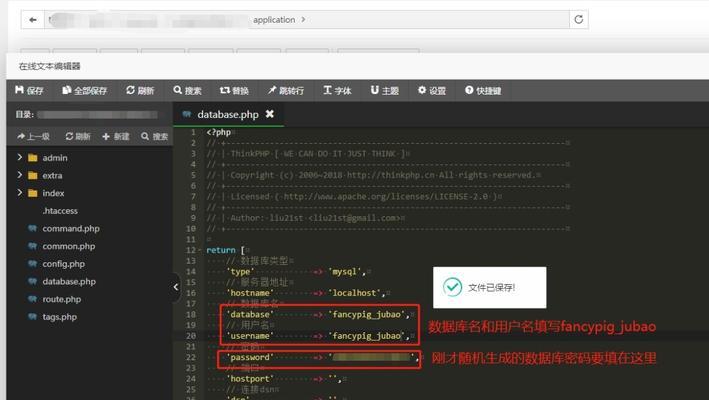The width and height of the screenshot is (709, 400).
Task: Close the database.php tab
Action: tap(269, 114)
